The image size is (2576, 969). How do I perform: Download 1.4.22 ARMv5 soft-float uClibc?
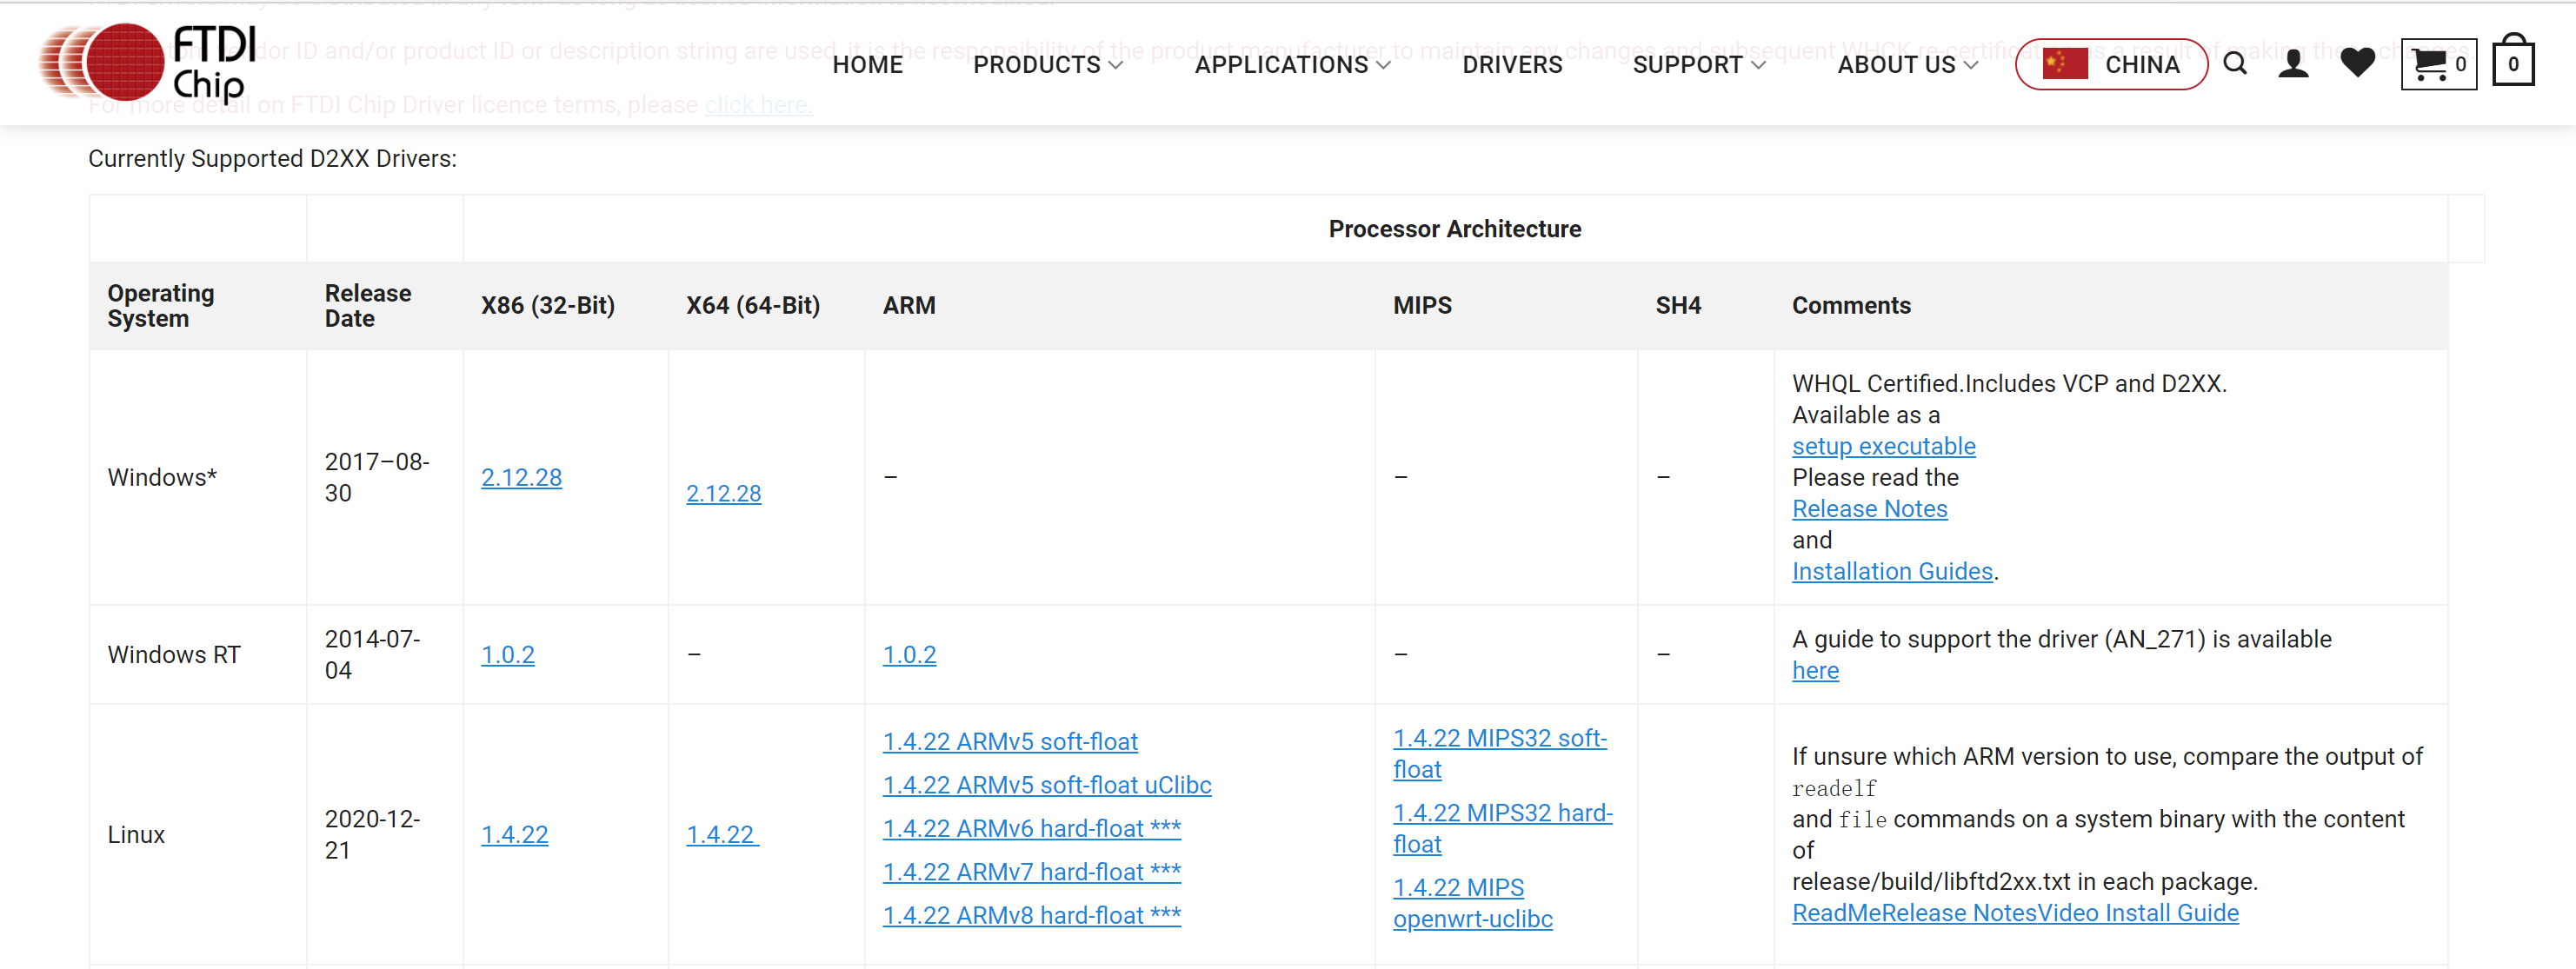point(1047,785)
